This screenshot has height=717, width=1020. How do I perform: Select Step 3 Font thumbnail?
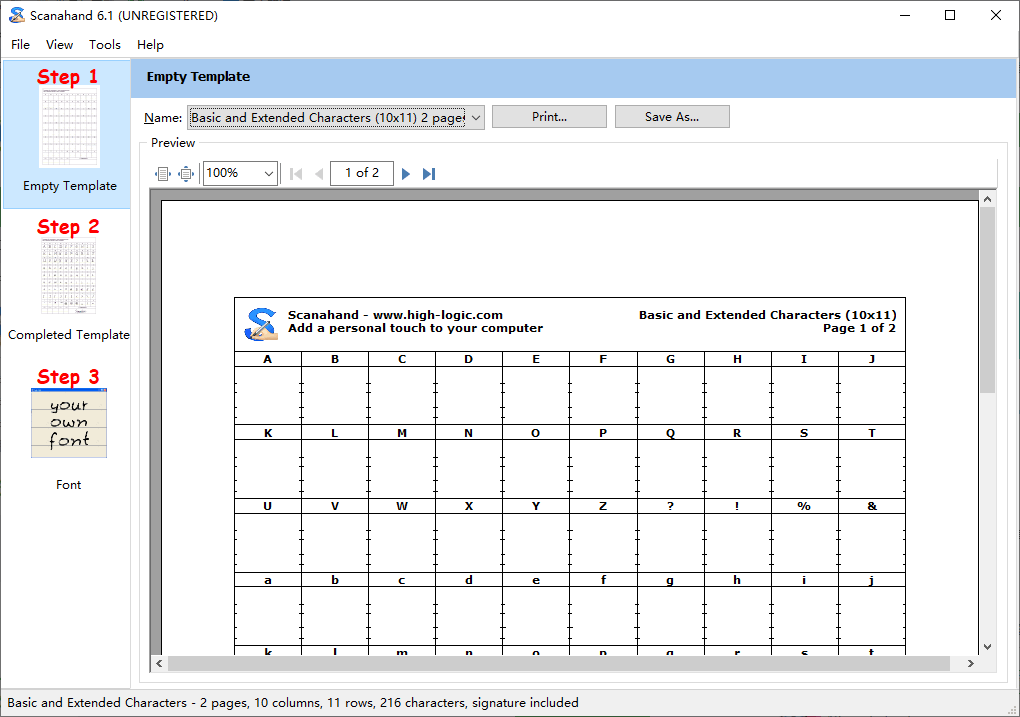pos(68,423)
